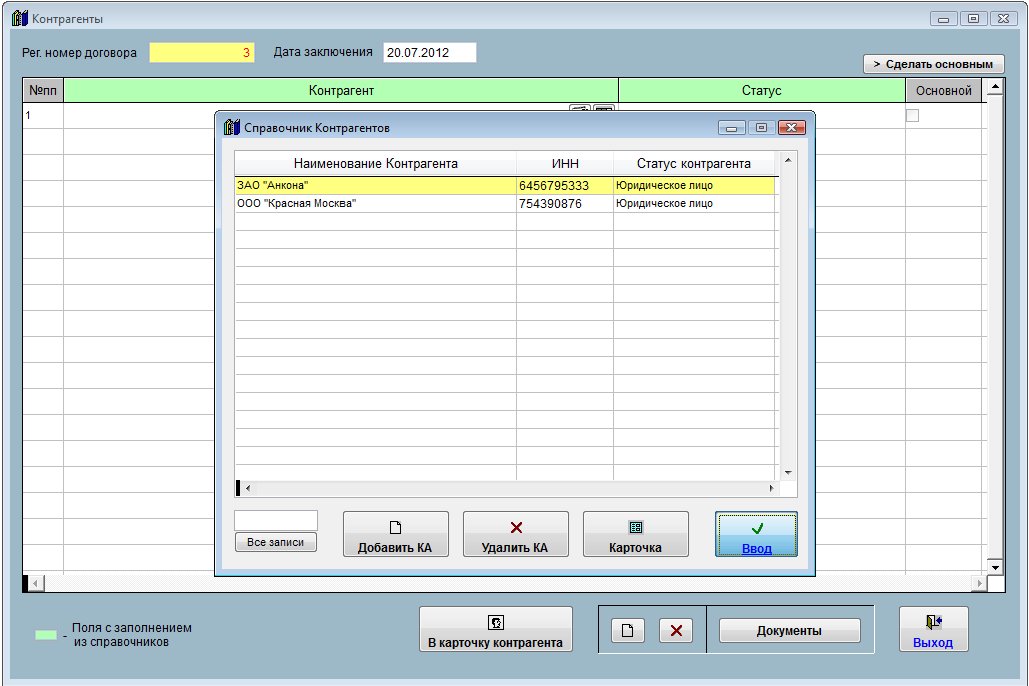
Task: Click the Контрагенты window title icon
Action: coord(20,18)
